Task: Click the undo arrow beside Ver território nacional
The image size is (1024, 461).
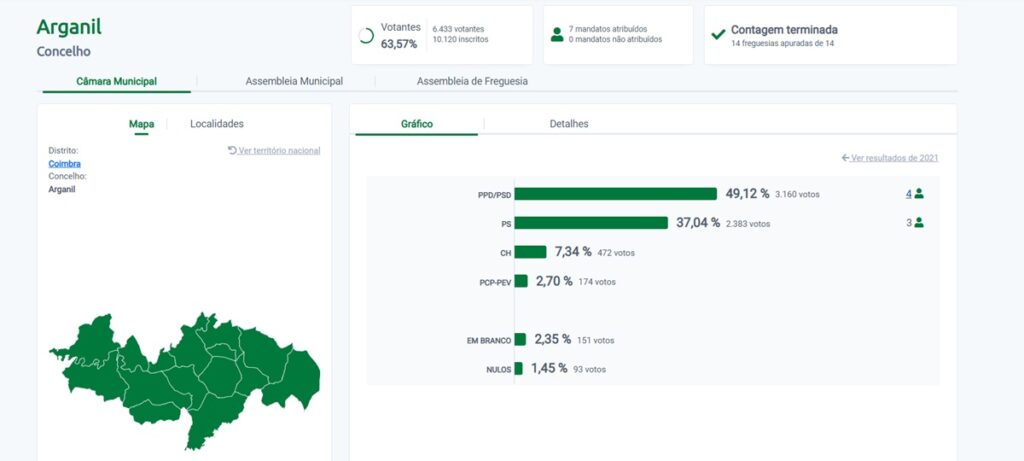Action: 232,151
